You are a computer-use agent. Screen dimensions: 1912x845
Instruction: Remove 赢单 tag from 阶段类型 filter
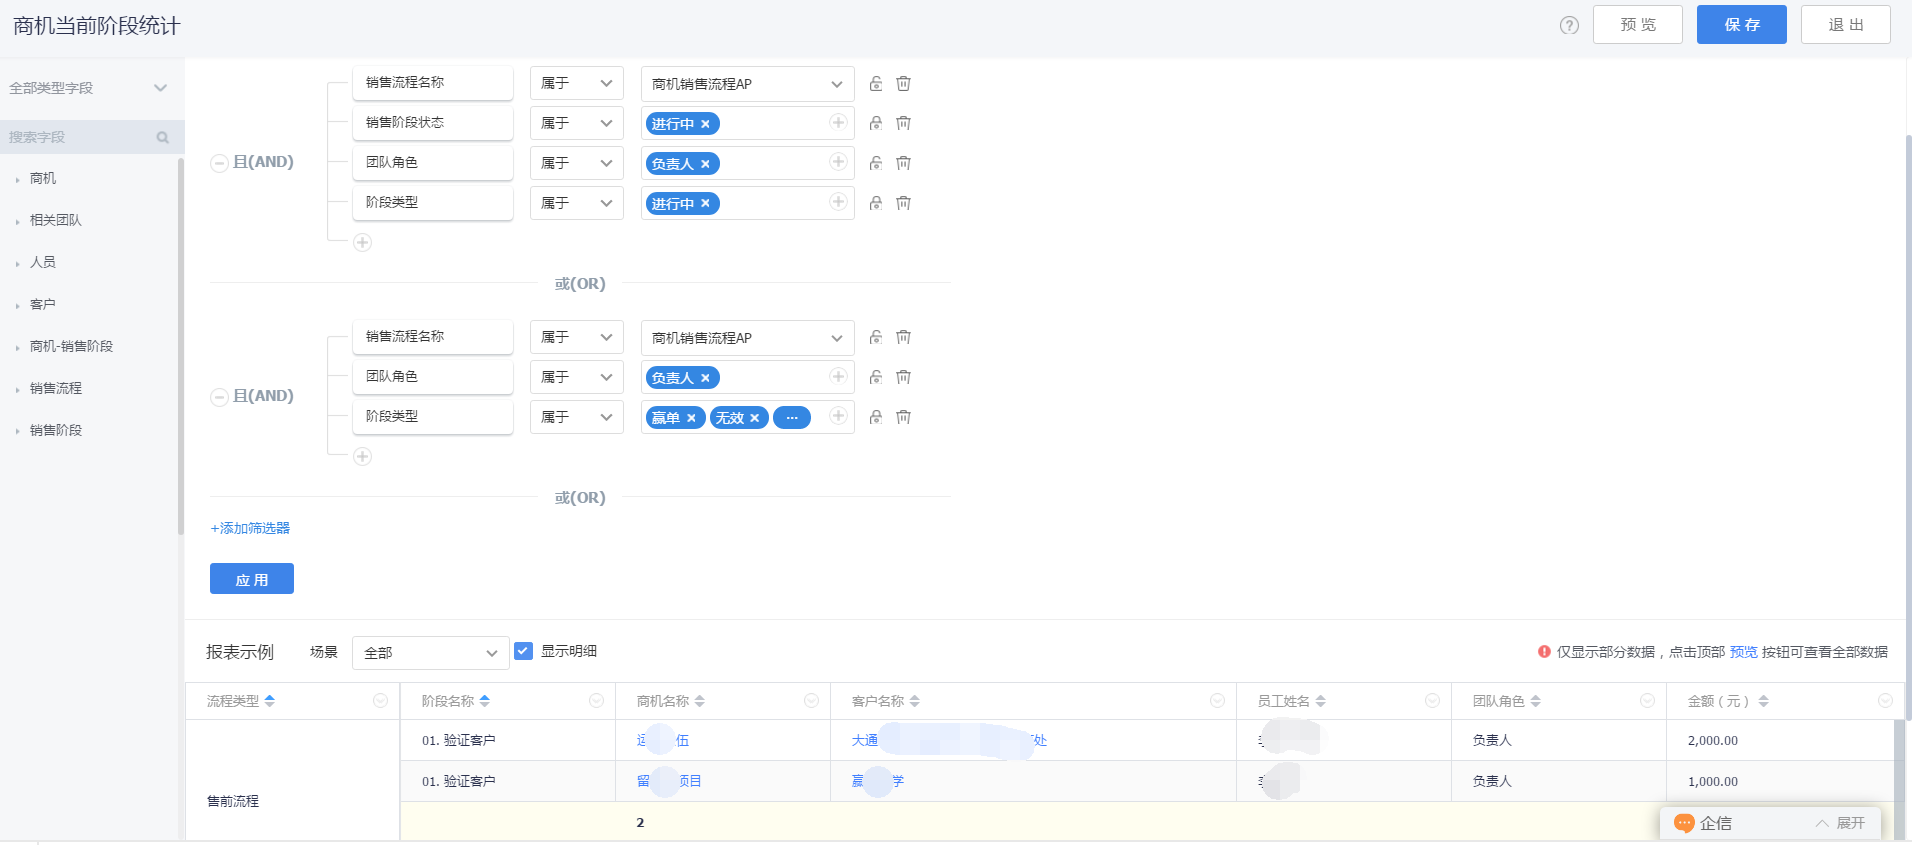pyautogui.click(x=691, y=418)
